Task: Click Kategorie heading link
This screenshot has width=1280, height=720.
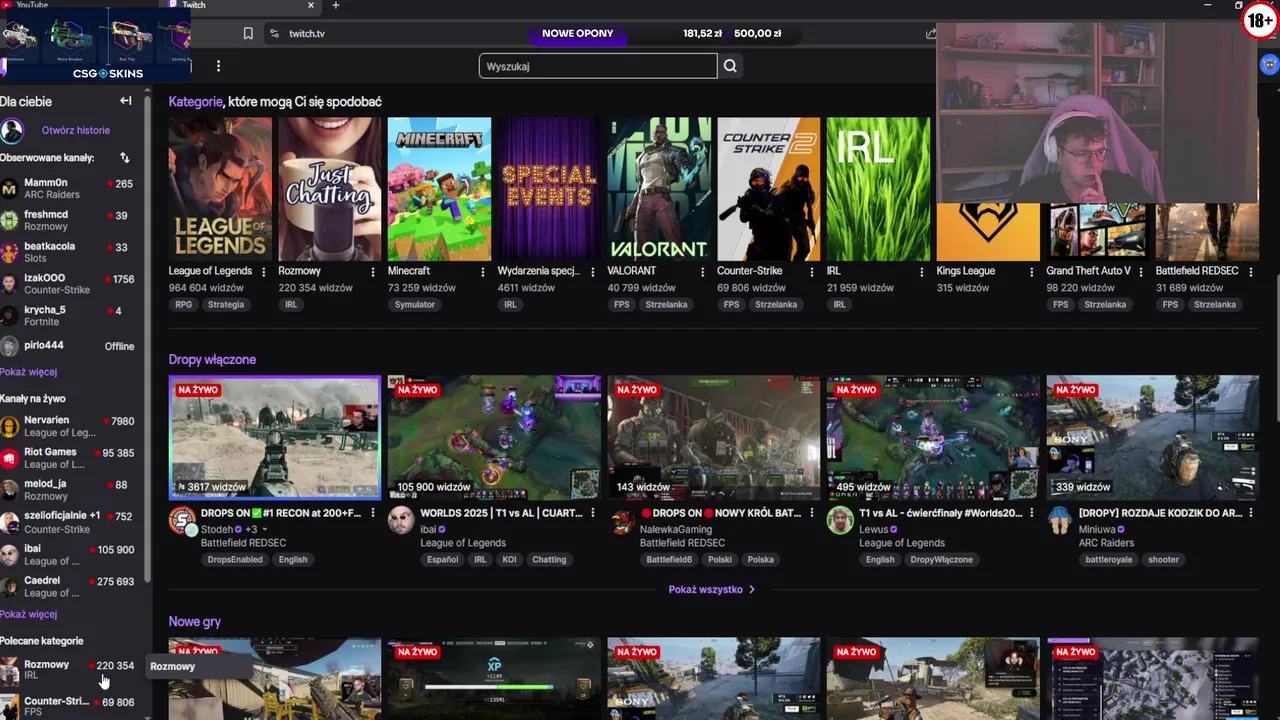Action: point(195,101)
